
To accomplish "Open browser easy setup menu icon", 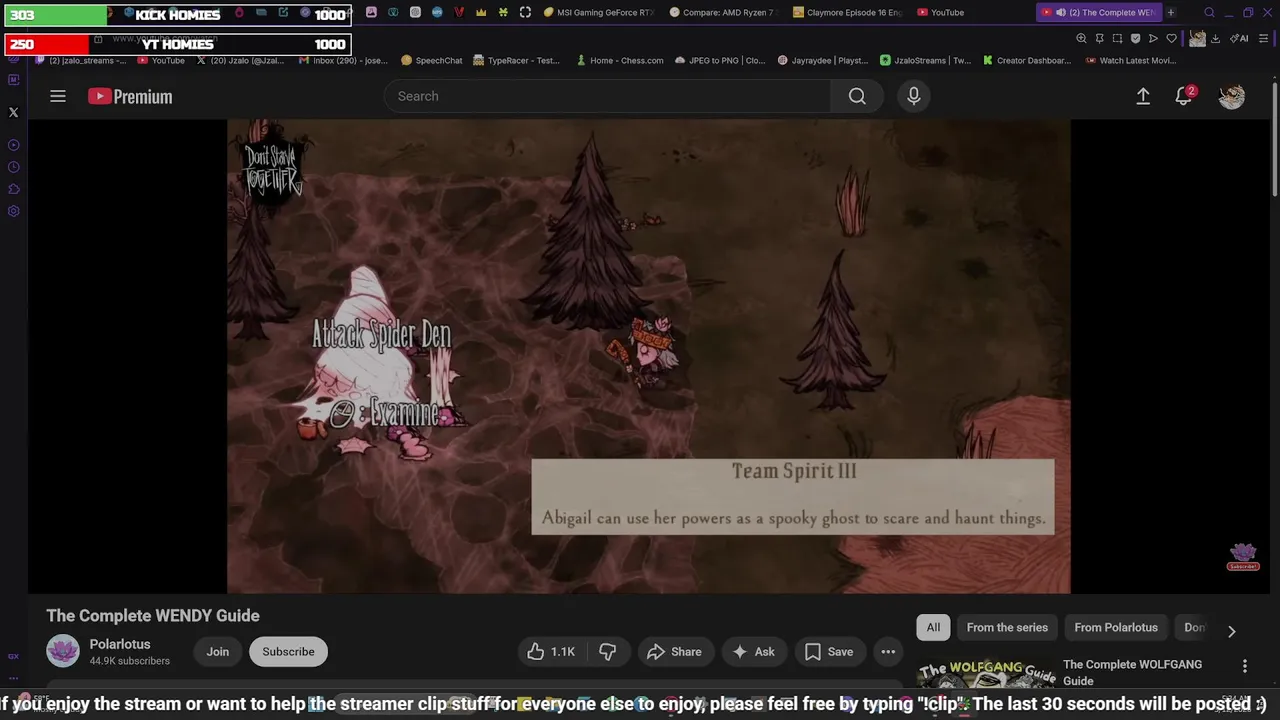I will point(1263,38).
